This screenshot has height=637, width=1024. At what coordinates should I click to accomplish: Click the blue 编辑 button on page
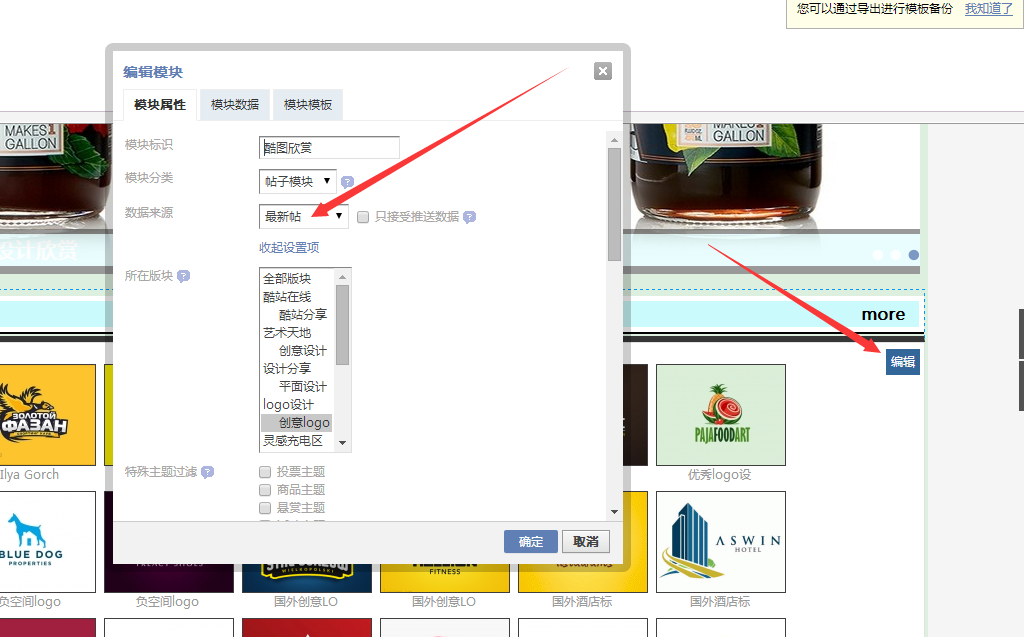(x=903, y=362)
